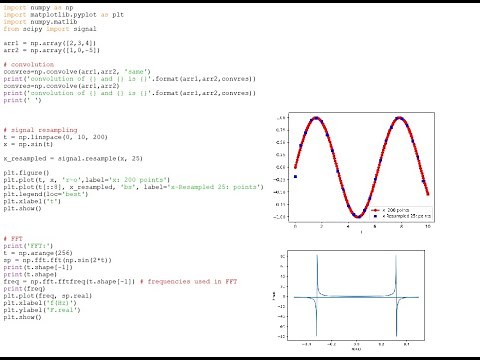Screen dimensions: 480x360
Task: Select the 'x = np.sin(t)' line
Action: point(28,144)
